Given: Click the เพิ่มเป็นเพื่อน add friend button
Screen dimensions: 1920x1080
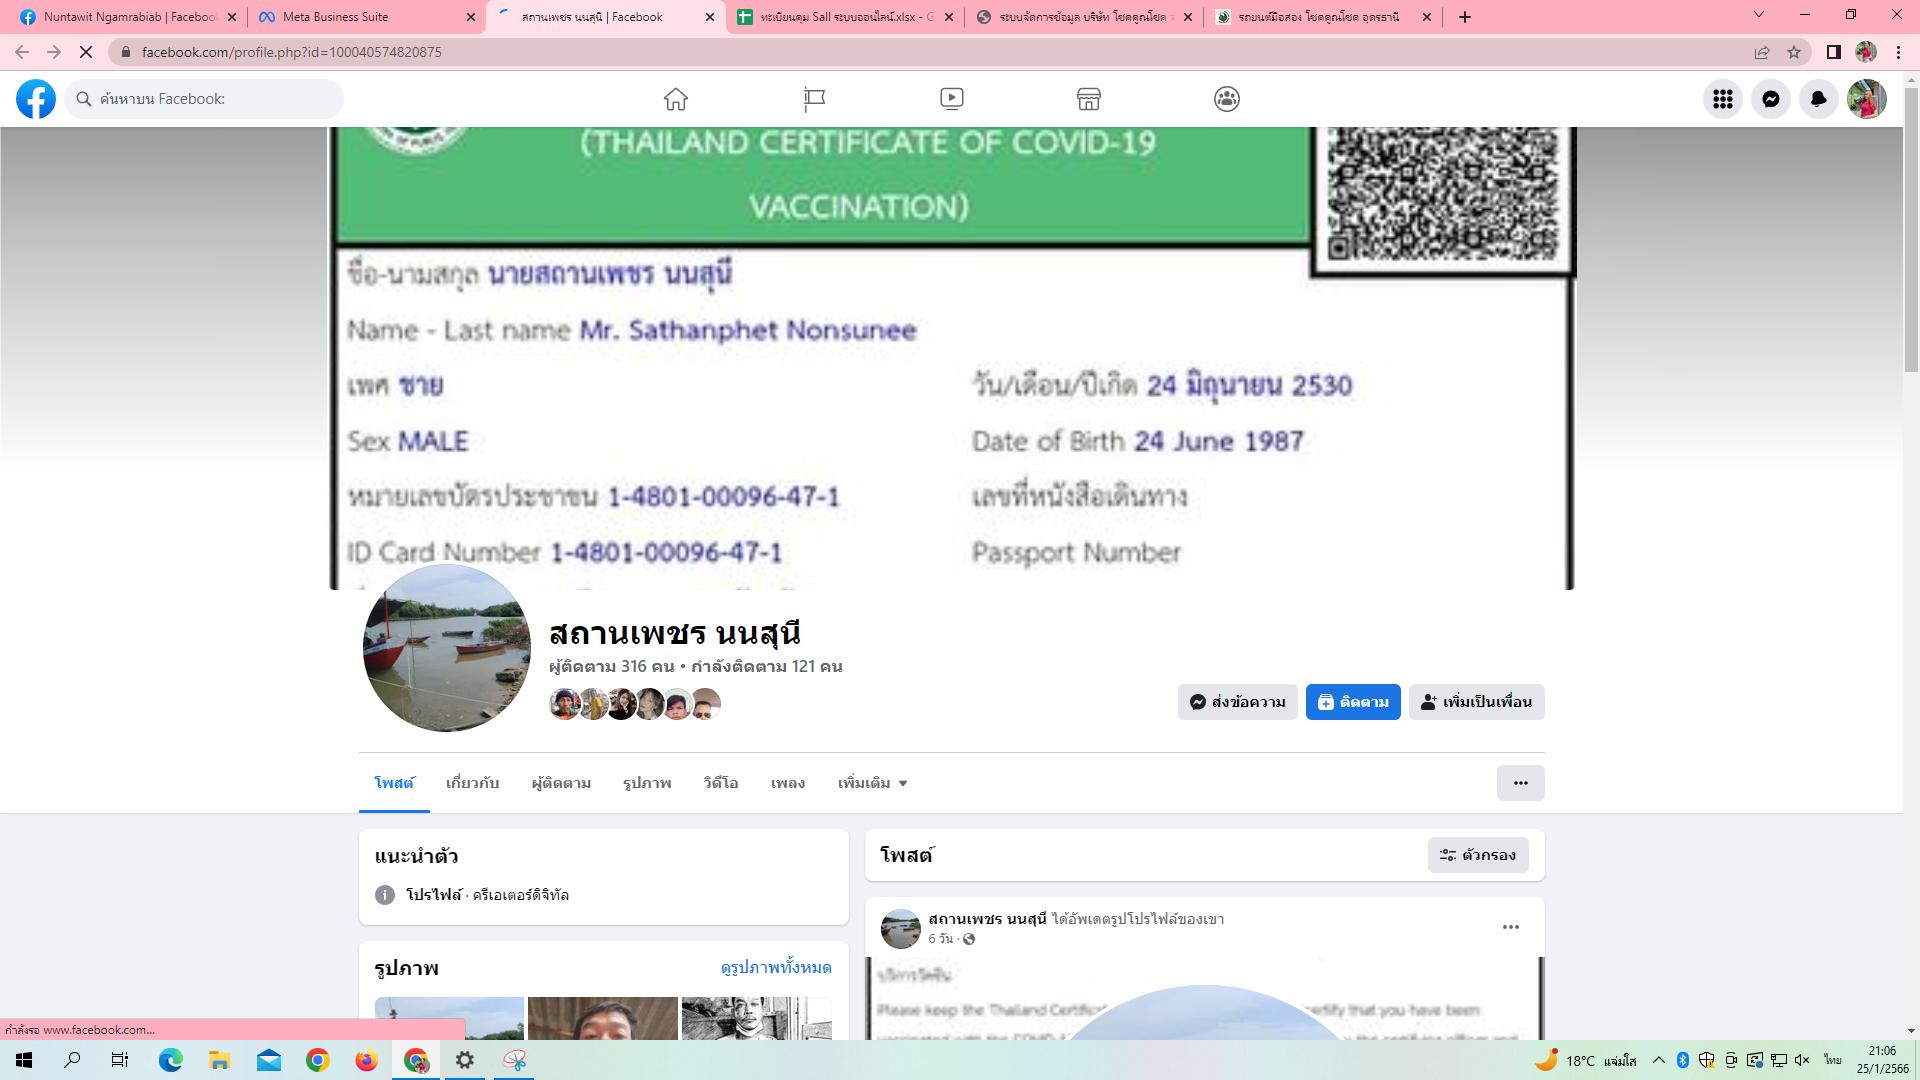Looking at the screenshot, I should pyautogui.click(x=1476, y=702).
